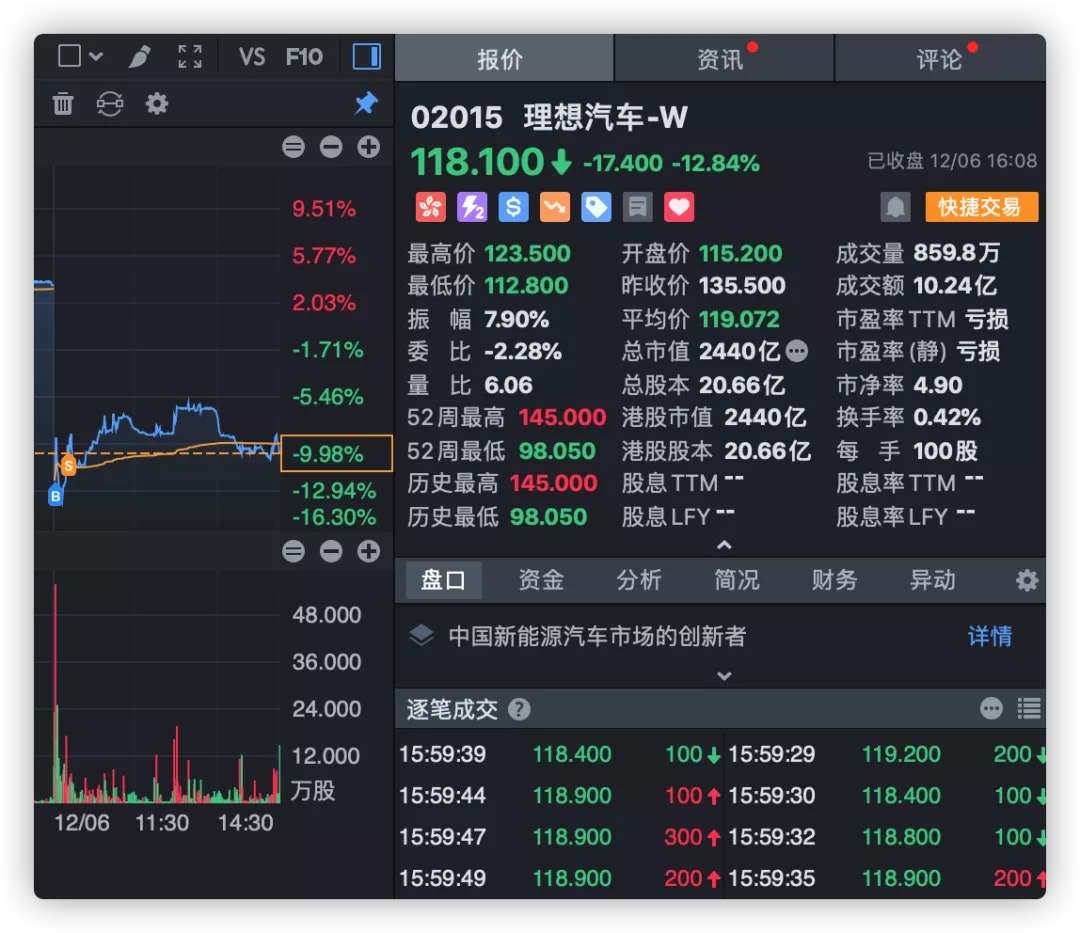The height and width of the screenshot is (933, 1080).
Task: Open 逐笔成交 help question mark
Action: point(519,709)
